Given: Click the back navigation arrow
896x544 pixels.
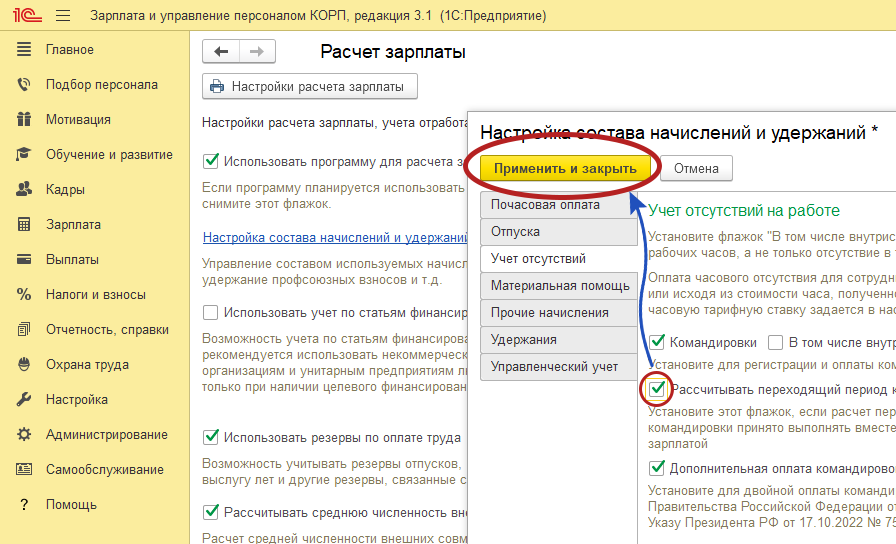Looking at the screenshot, I should [x=222, y=52].
